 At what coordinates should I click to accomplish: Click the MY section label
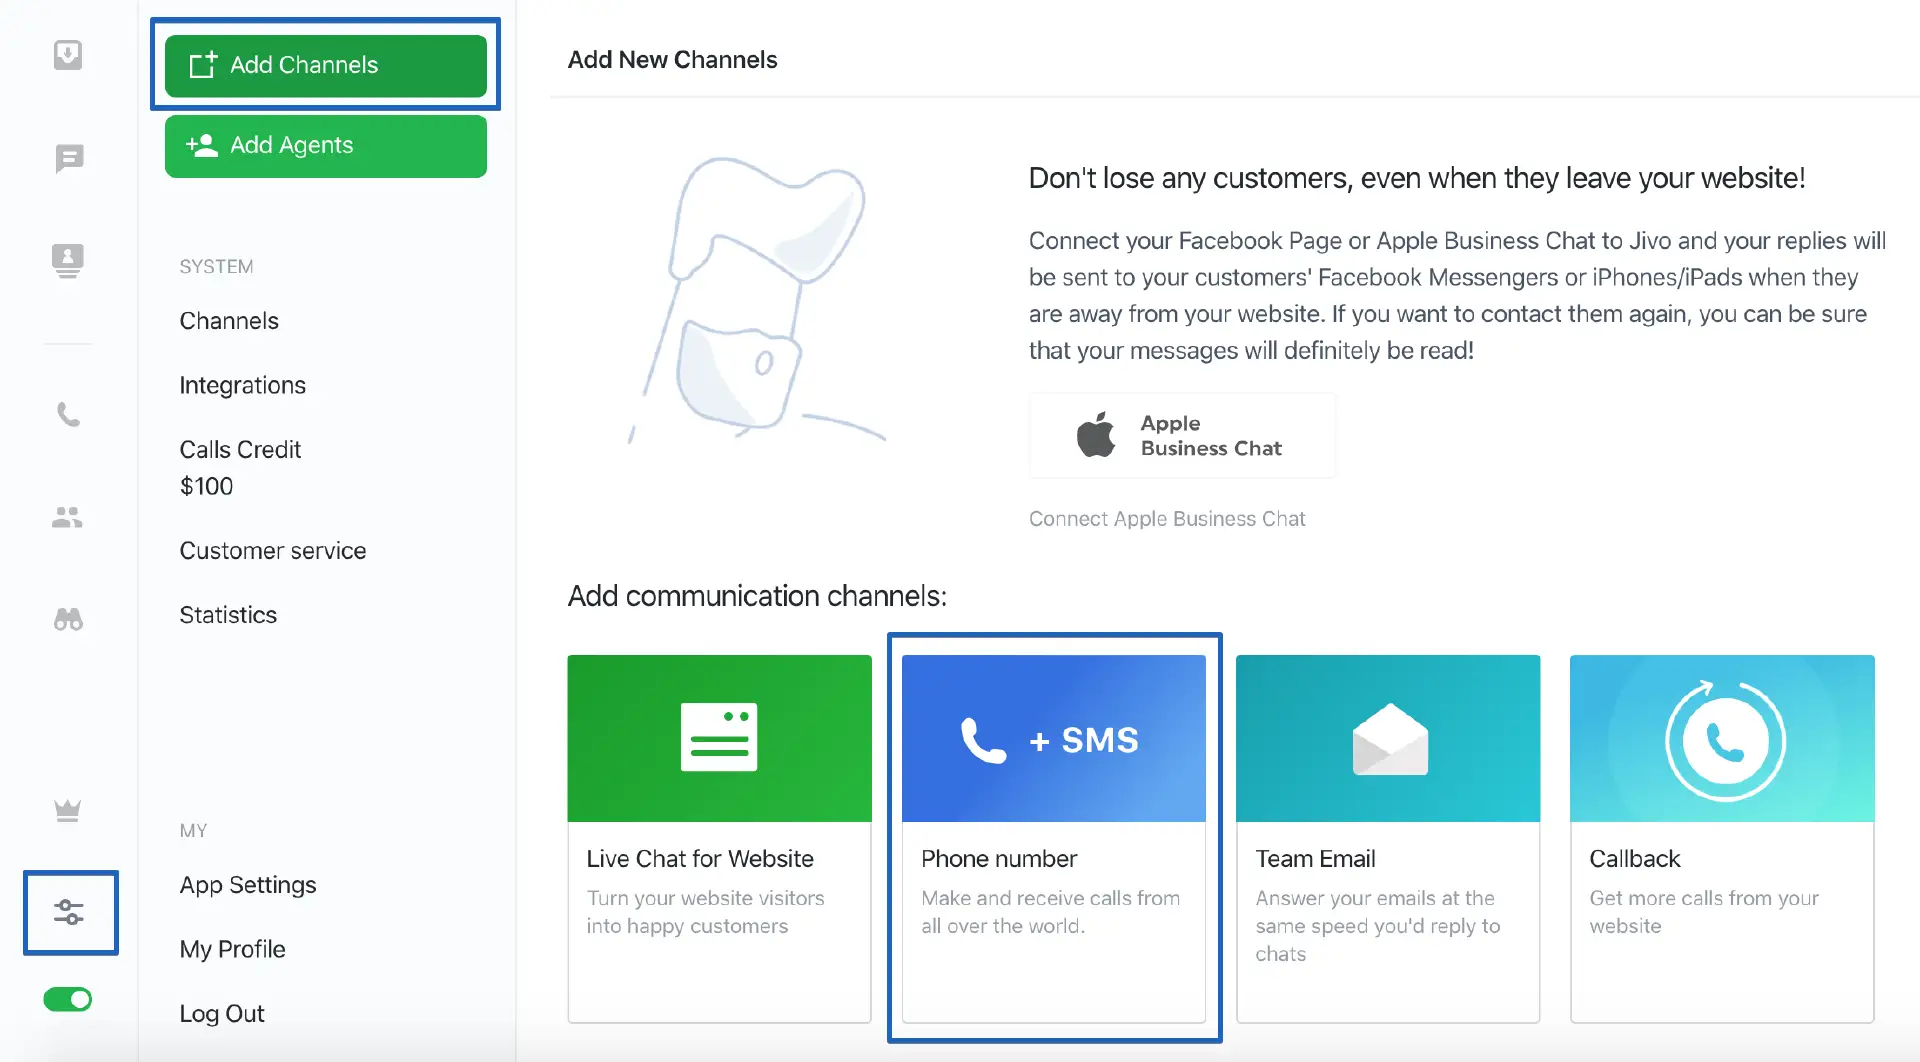(x=193, y=831)
